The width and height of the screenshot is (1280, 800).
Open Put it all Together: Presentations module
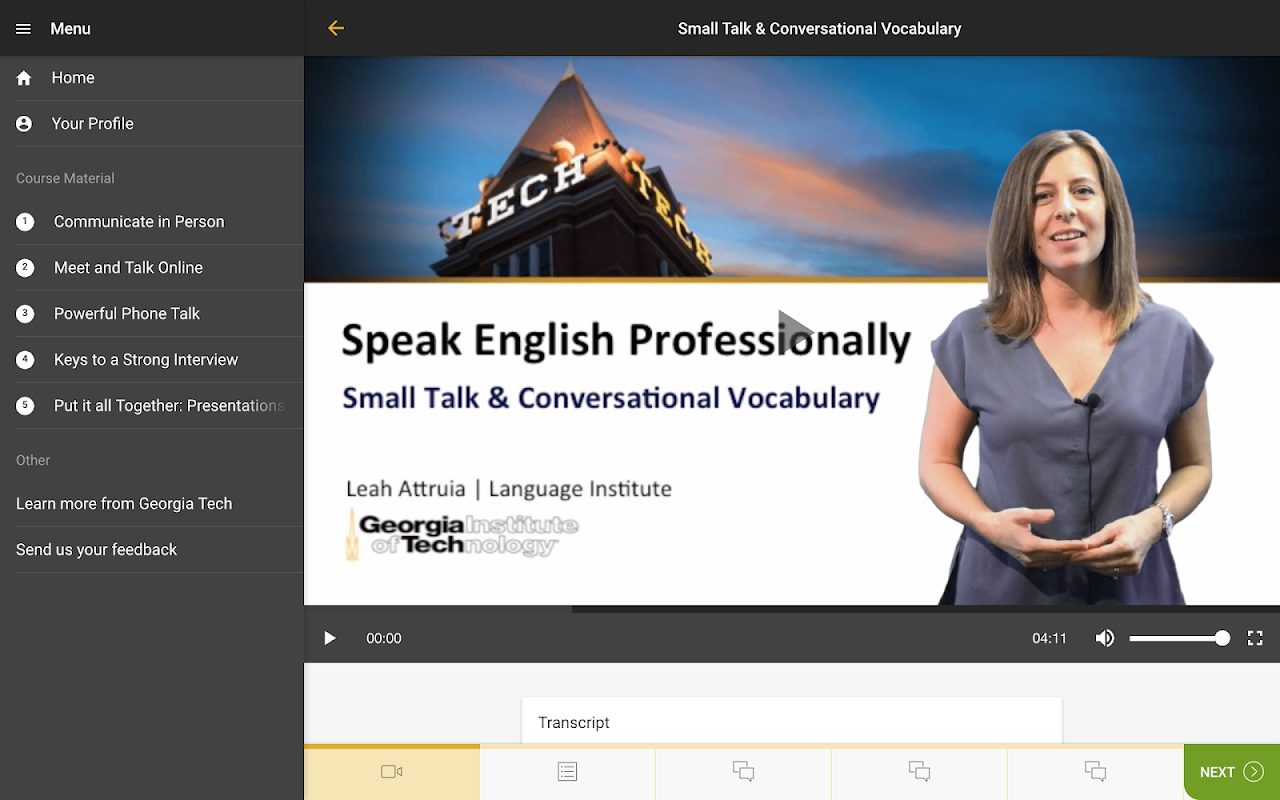click(x=152, y=406)
